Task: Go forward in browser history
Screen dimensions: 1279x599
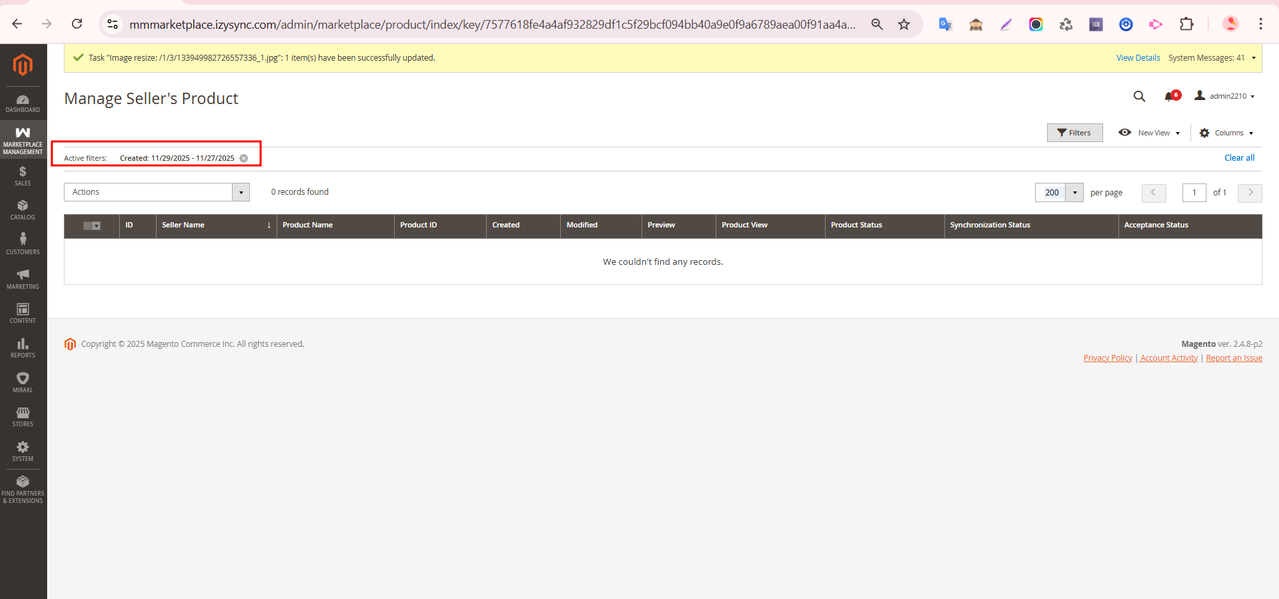Action: (47, 24)
